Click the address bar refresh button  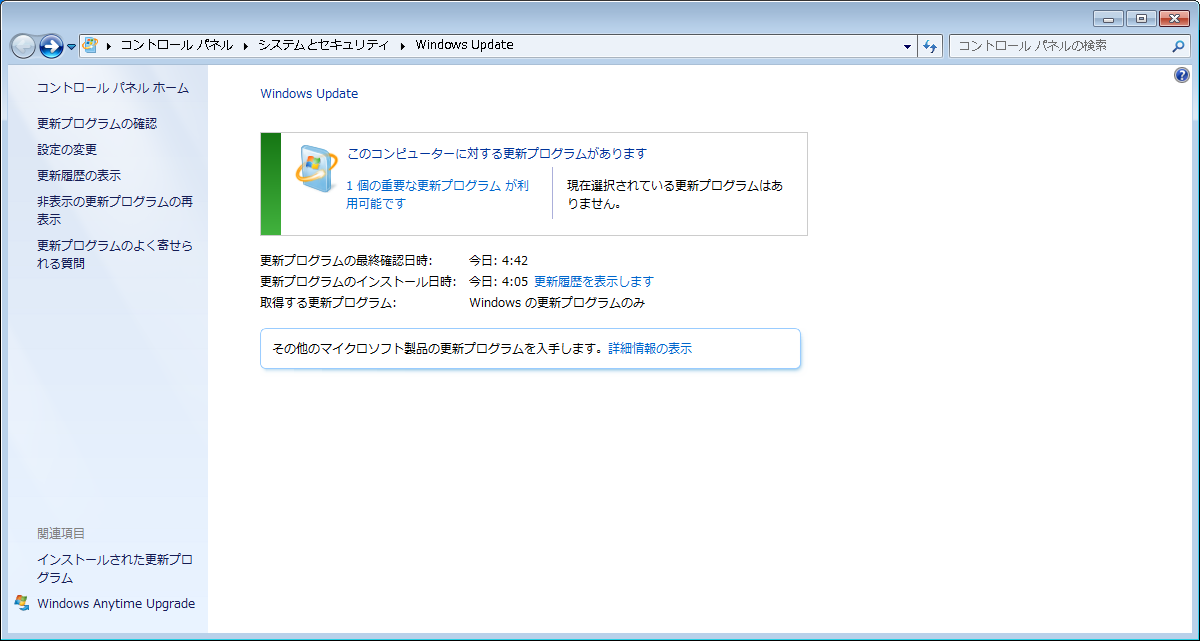coord(930,46)
